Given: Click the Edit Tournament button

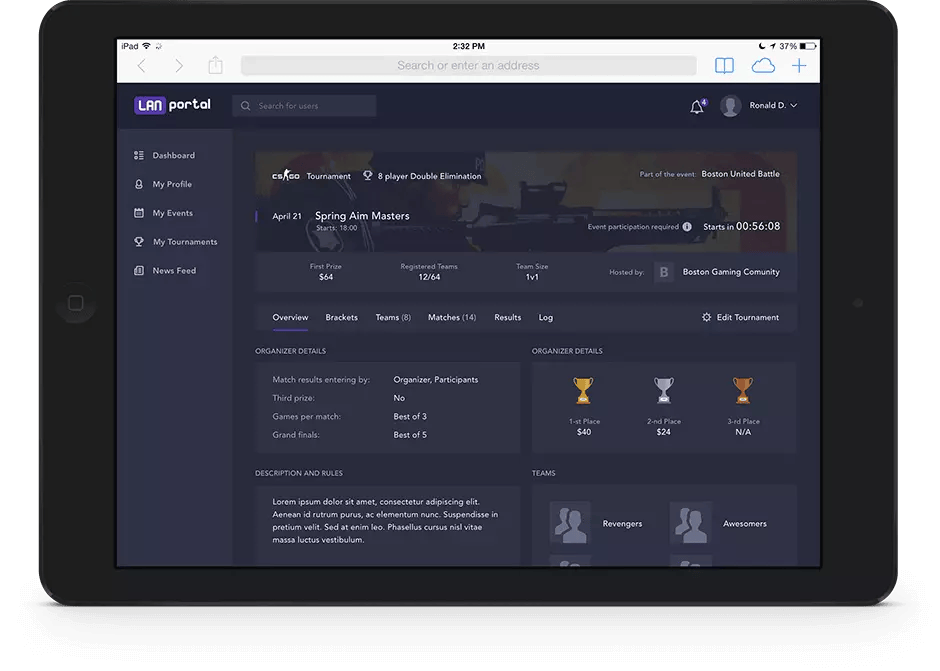Looking at the screenshot, I should pyautogui.click(x=740, y=317).
